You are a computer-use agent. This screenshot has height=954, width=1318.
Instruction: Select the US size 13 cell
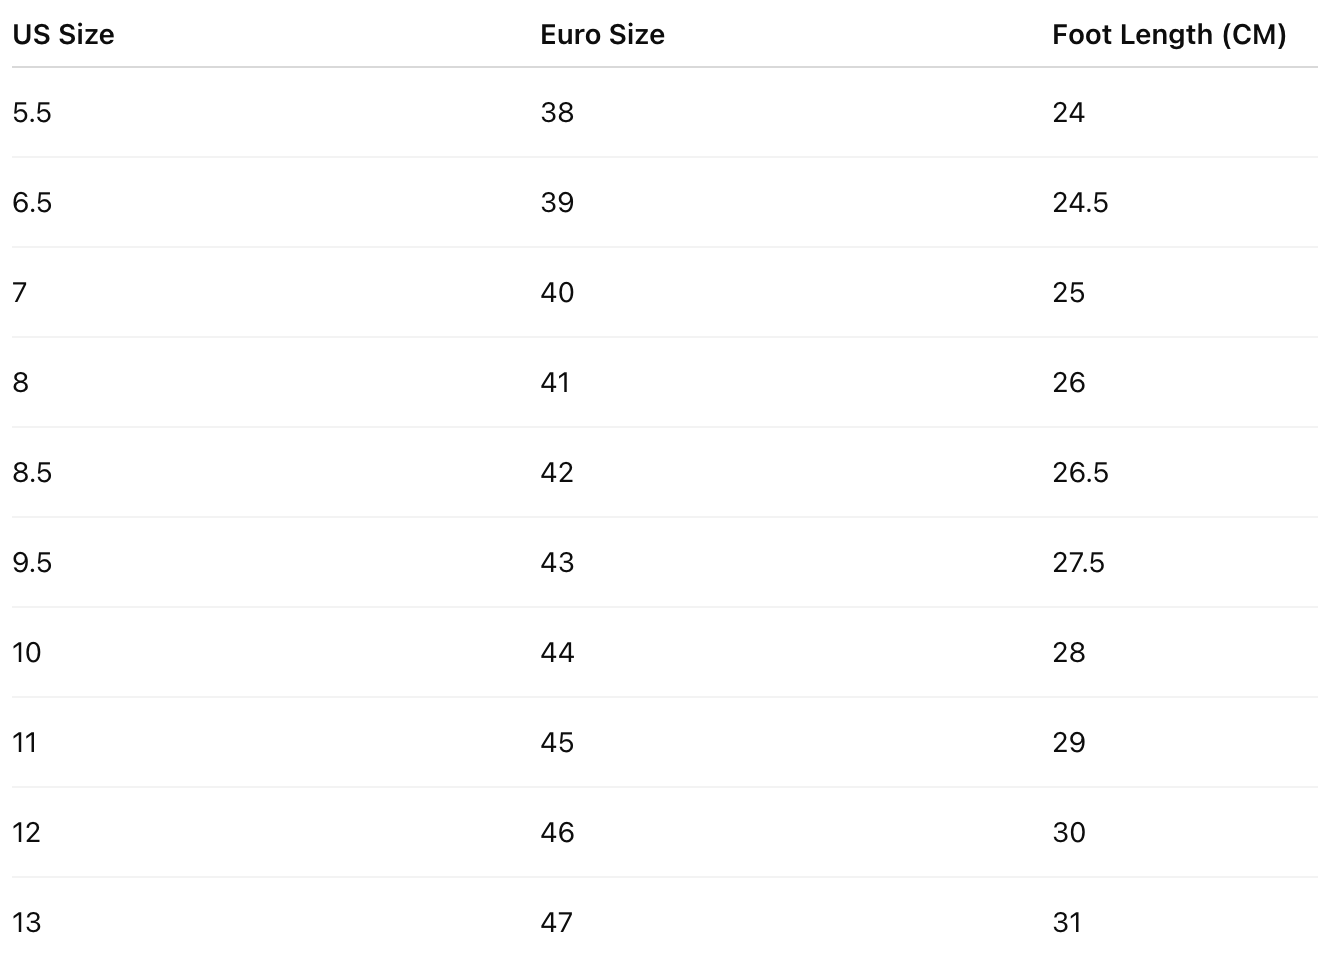[27, 922]
